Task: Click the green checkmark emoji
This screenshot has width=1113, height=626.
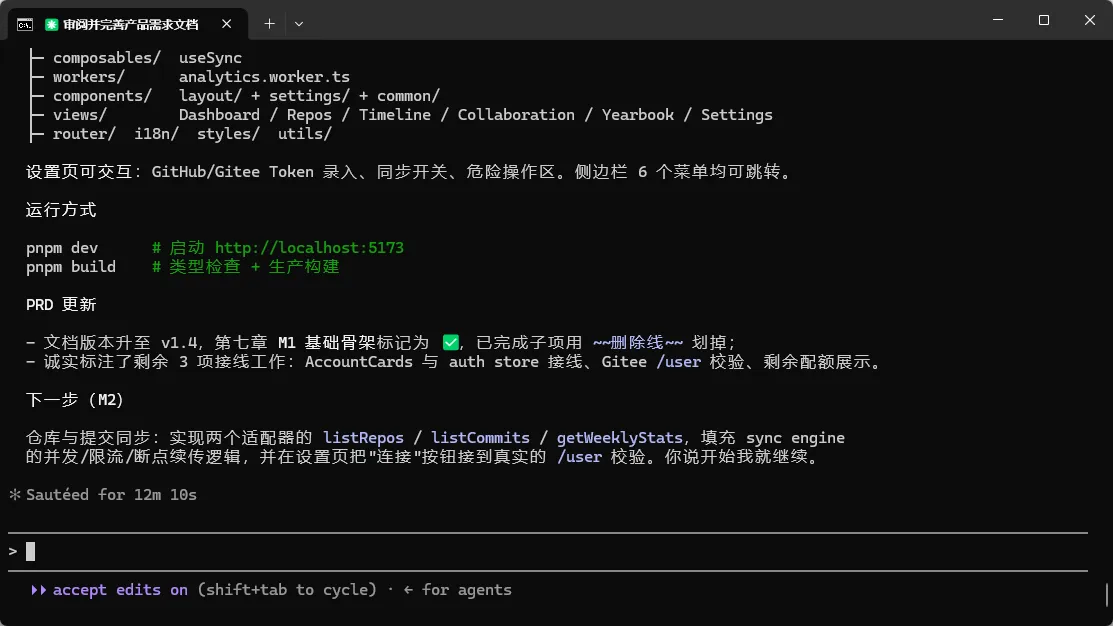Action: point(451,343)
